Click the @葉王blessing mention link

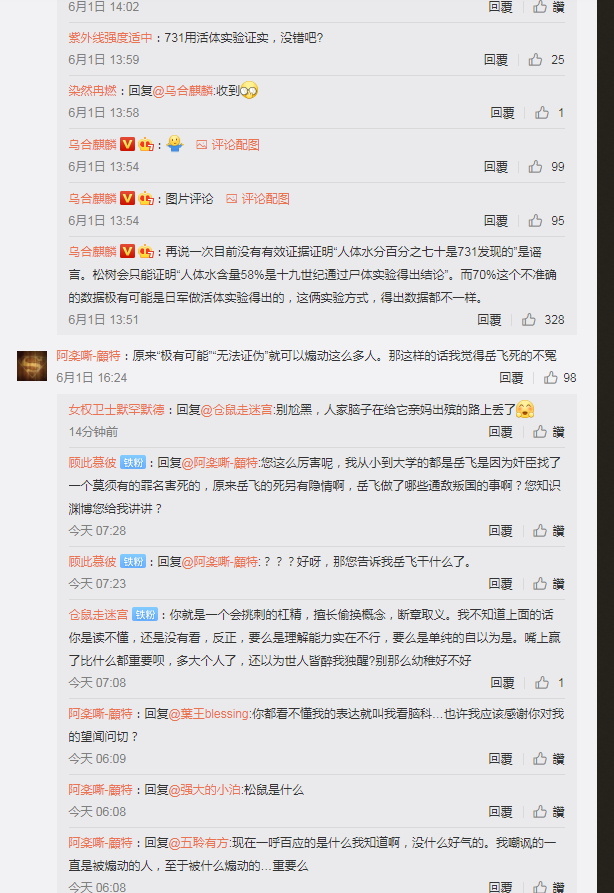pyautogui.click(x=209, y=714)
